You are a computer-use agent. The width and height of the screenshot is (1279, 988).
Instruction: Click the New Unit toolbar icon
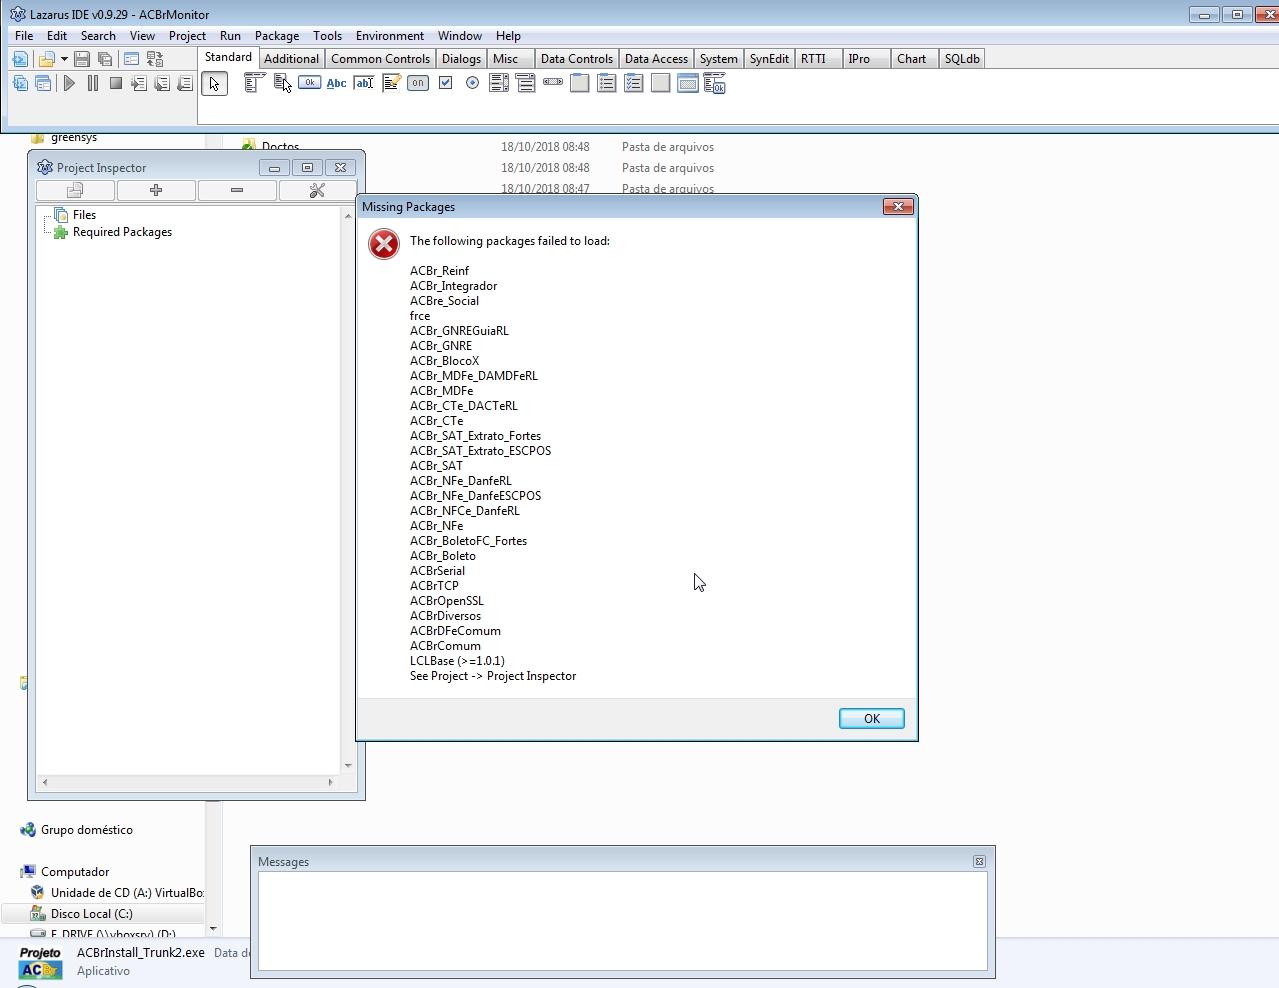tap(20, 59)
